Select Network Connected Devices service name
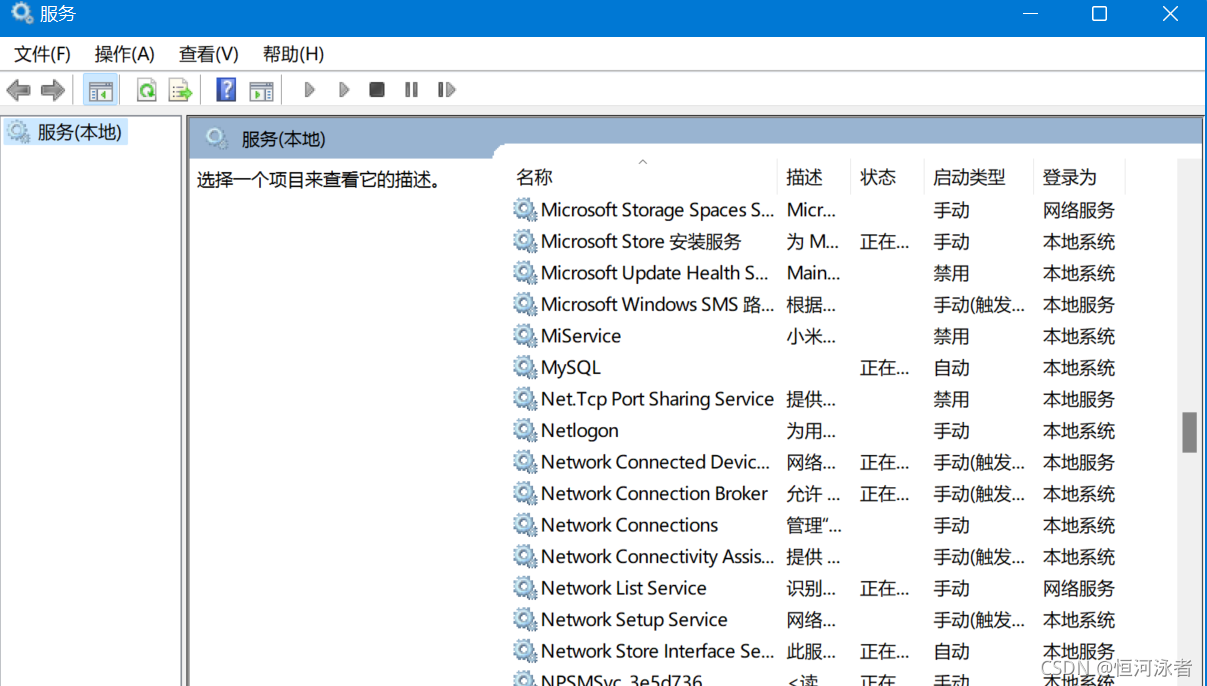The height and width of the screenshot is (686, 1207). pos(656,462)
